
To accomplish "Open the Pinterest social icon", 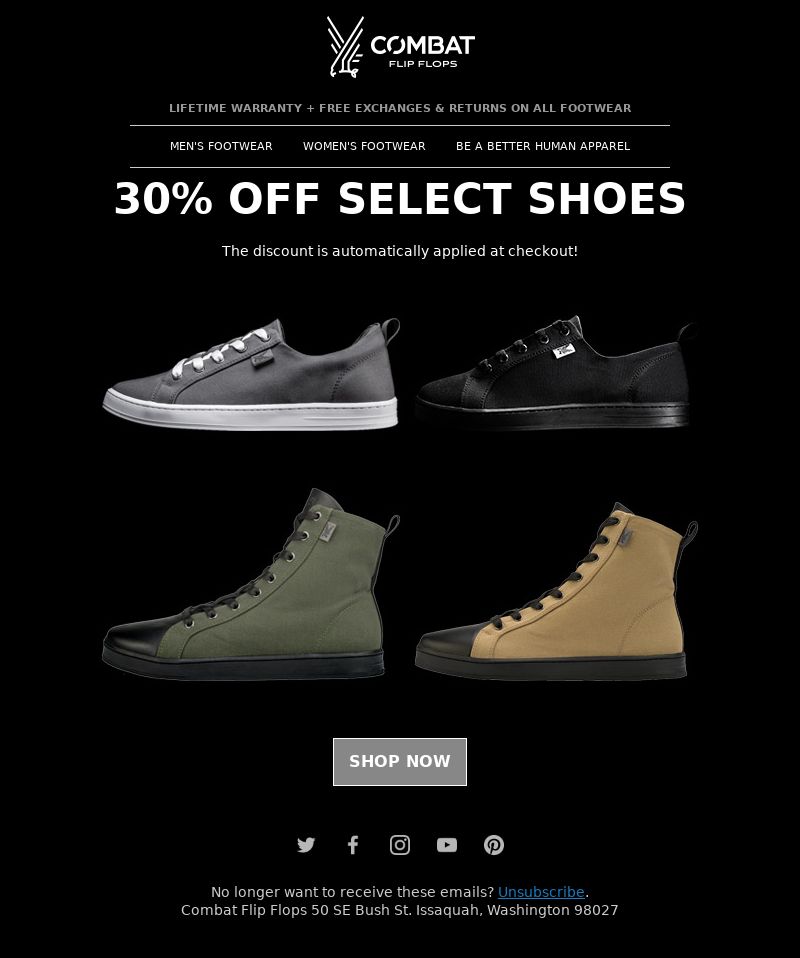I will coord(494,844).
